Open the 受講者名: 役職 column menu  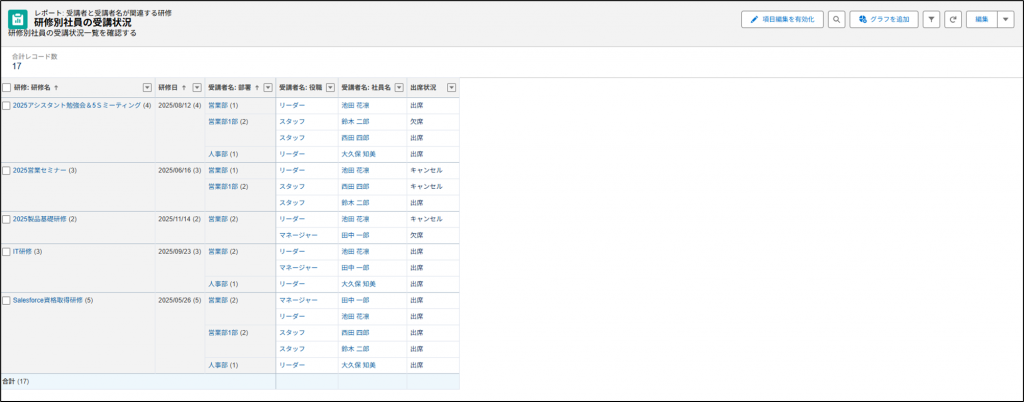pos(331,87)
